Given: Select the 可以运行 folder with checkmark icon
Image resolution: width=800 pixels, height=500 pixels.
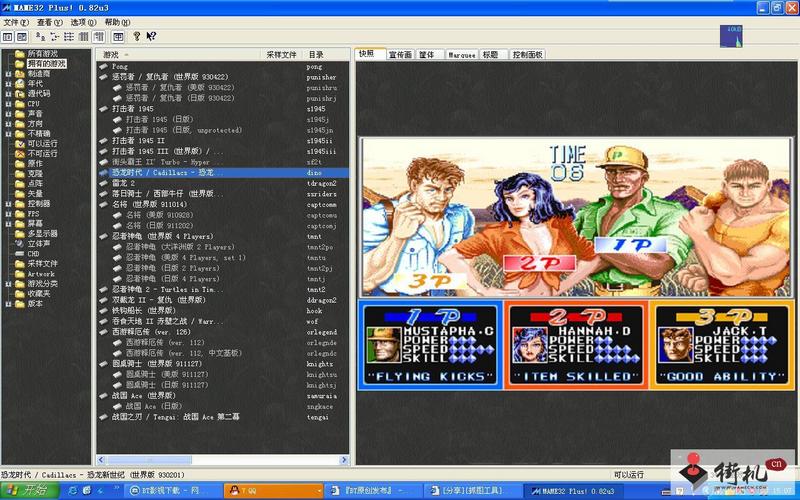Looking at the screenshot, I should (x=42, y=143).
